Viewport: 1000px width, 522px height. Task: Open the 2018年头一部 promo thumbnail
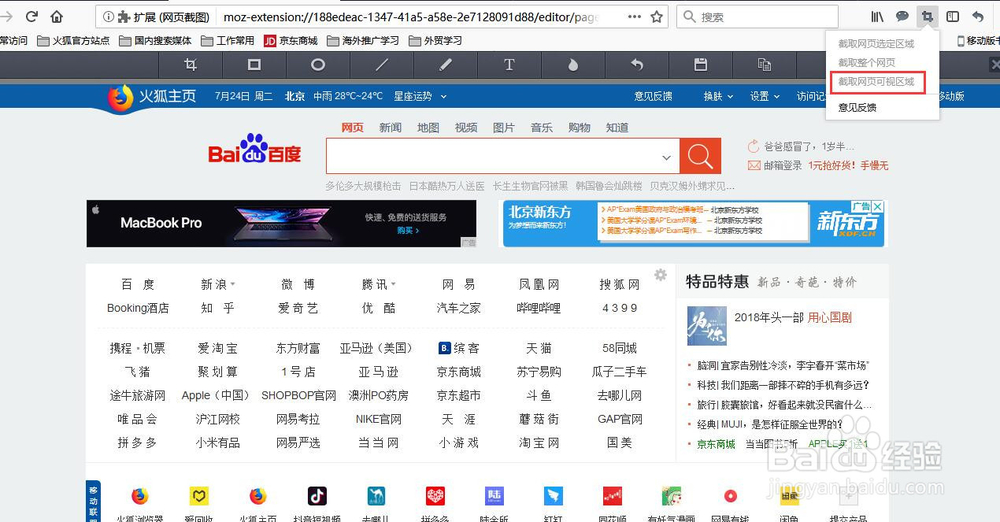click(707, 325)
